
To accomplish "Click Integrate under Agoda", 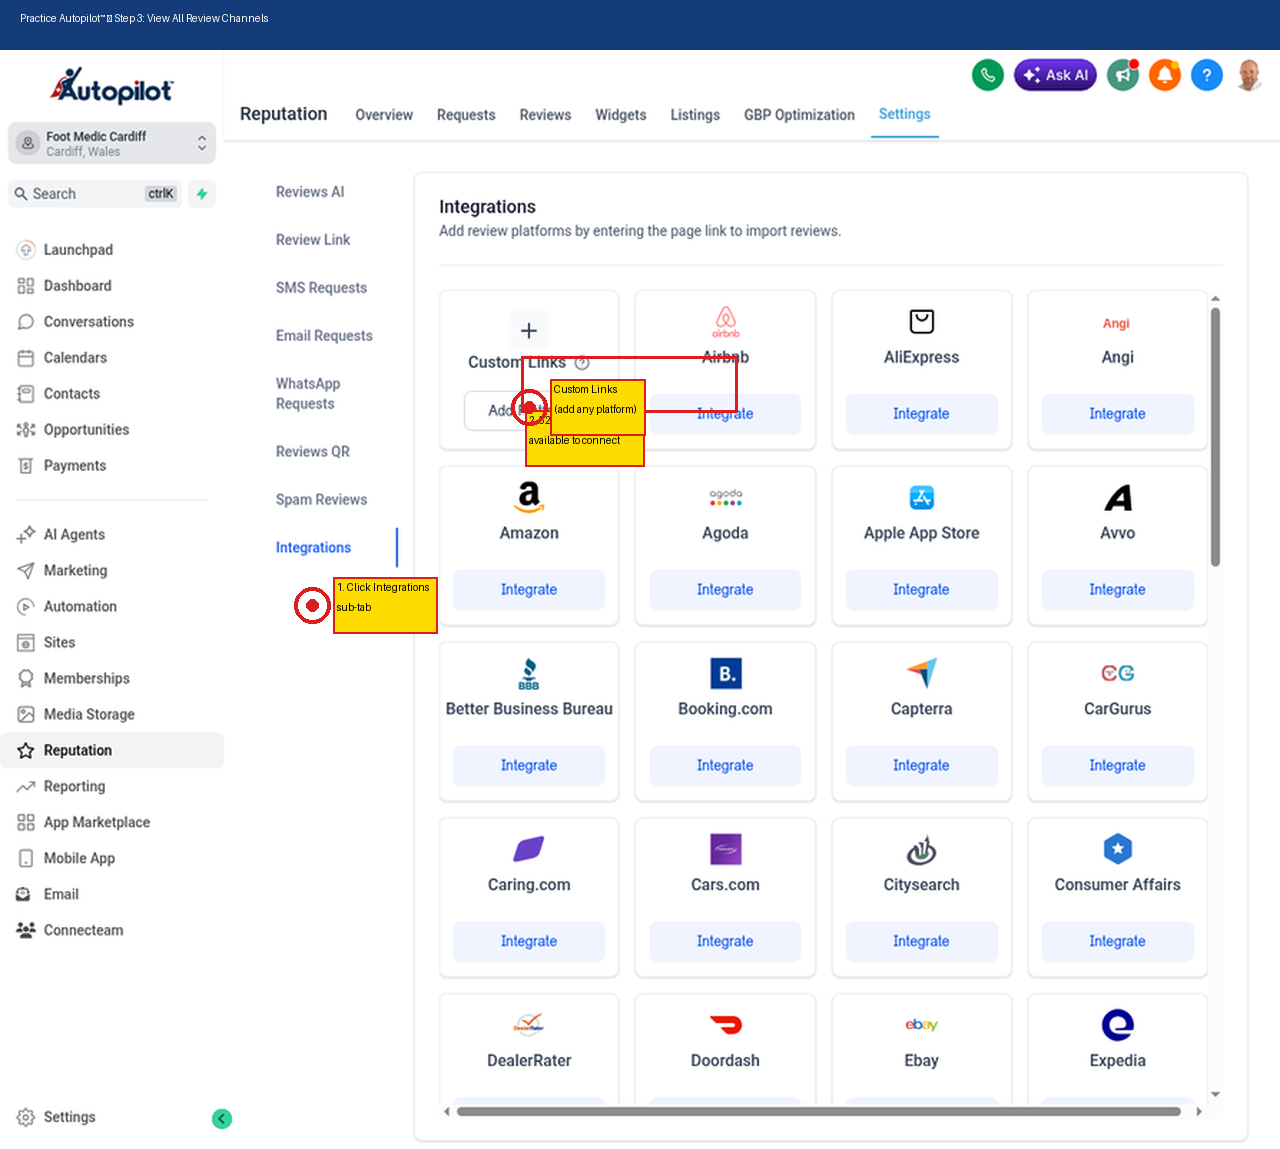I will (x=725, y=590).
